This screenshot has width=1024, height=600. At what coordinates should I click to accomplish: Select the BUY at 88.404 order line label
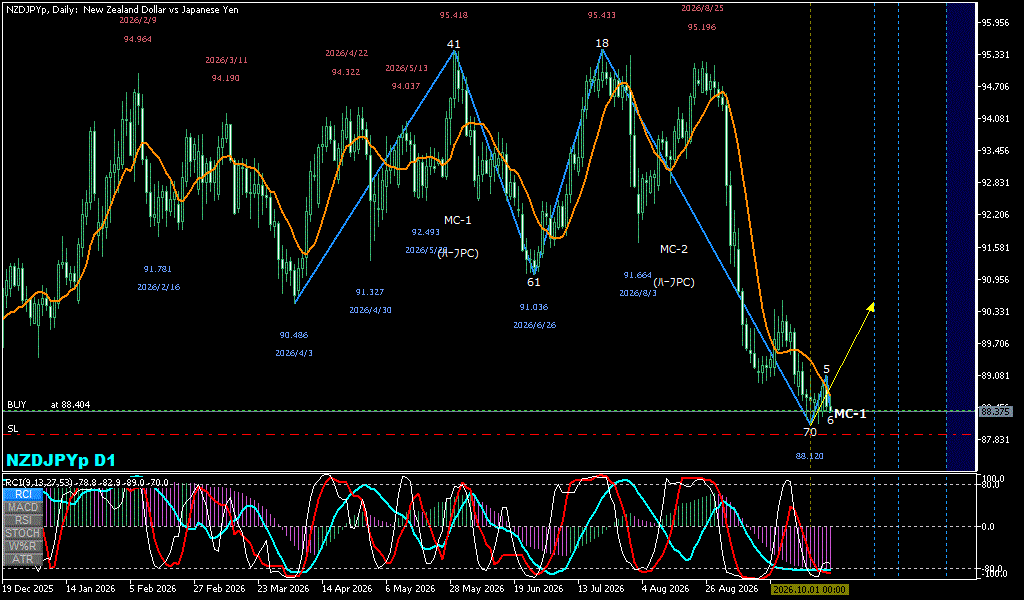coord(48,405)
